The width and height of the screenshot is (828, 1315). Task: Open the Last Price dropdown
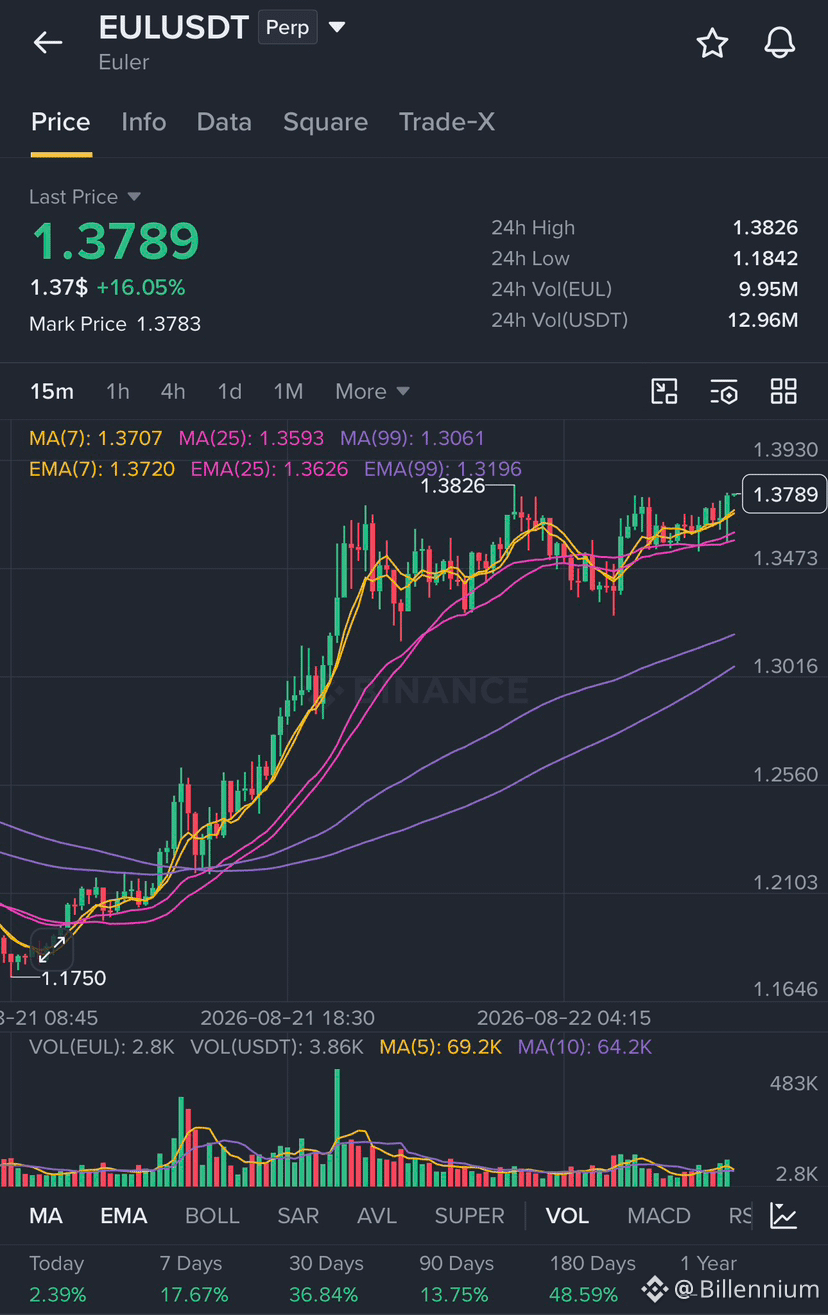[85, 197]
